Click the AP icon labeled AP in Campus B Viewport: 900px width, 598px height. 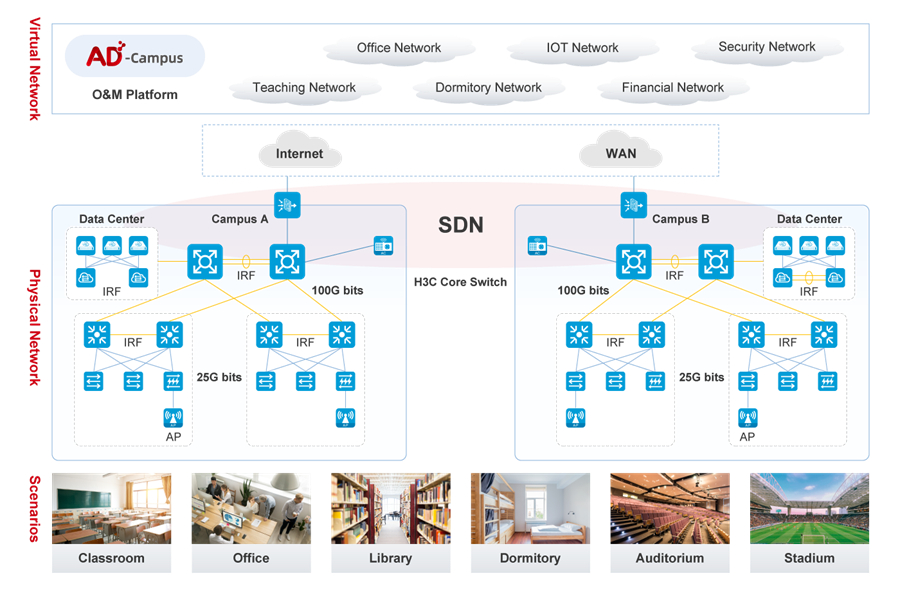(x=748, y=418)
